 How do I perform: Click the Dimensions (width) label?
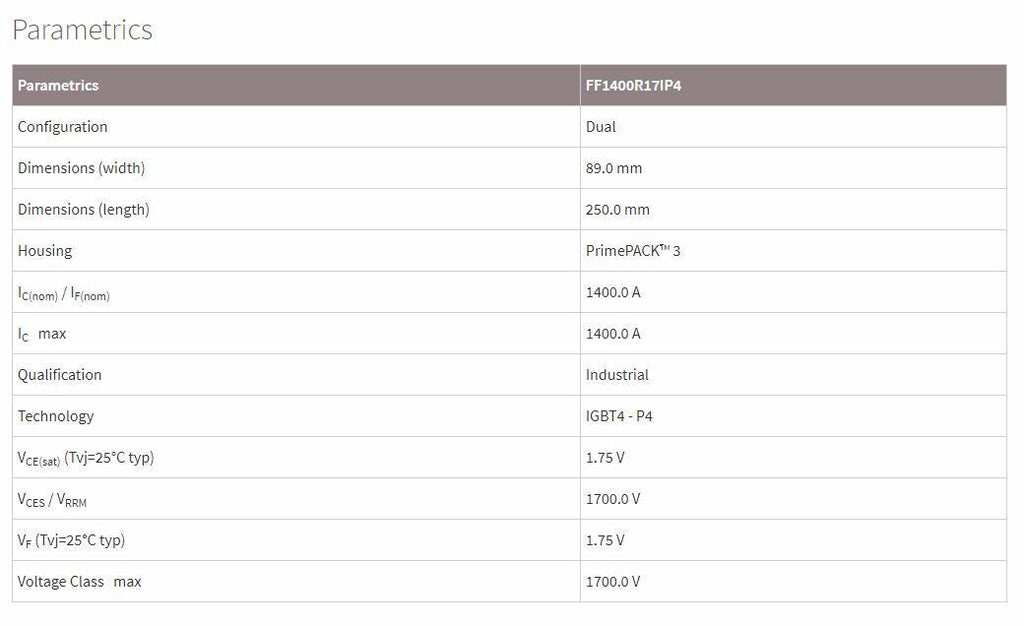coord(81,168)
